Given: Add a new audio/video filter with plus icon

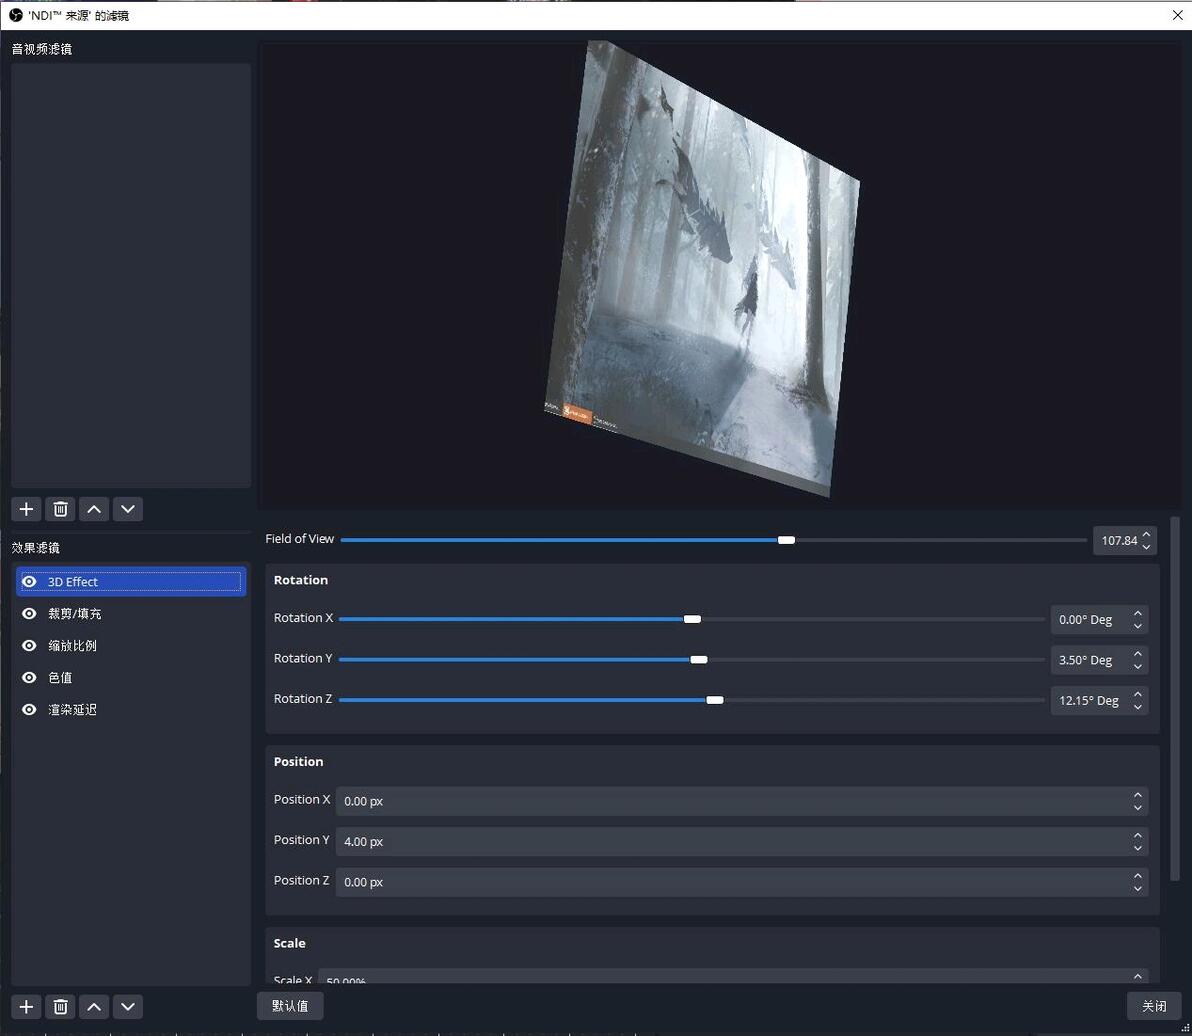Looking at the screenshot, I should [x=26, y=509].
